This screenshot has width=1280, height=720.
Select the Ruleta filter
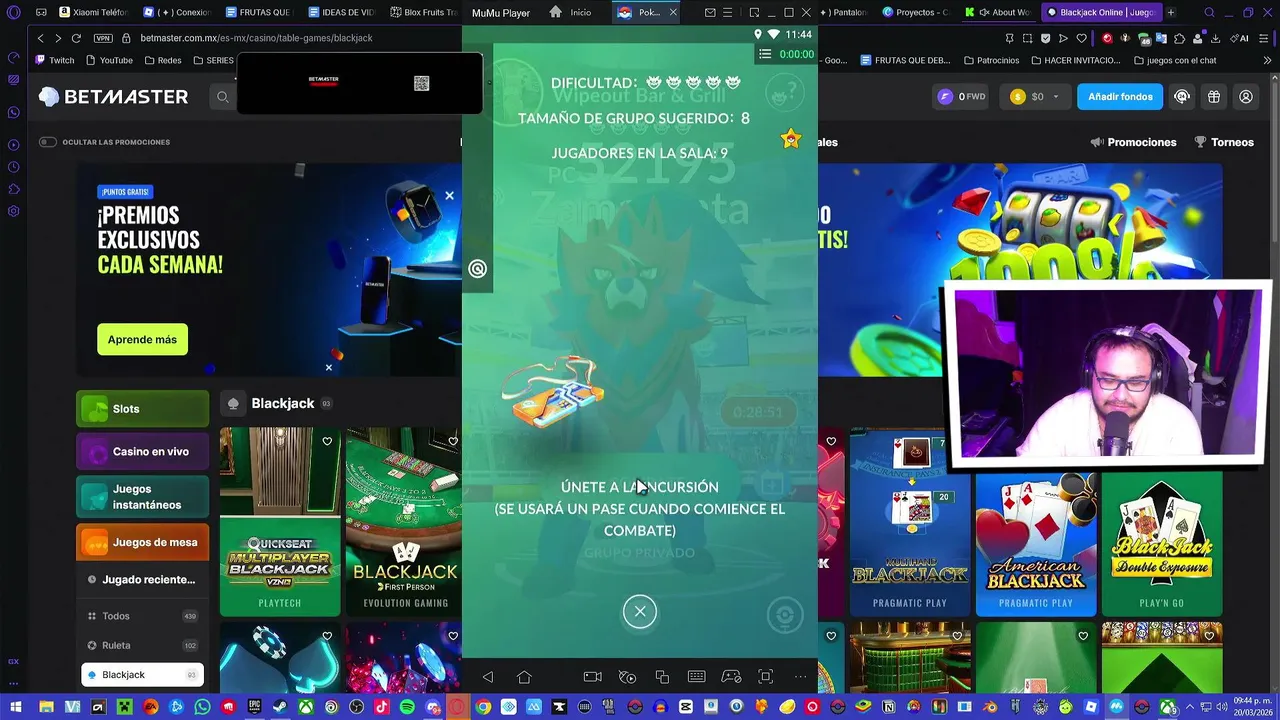(x=142, y=645)
